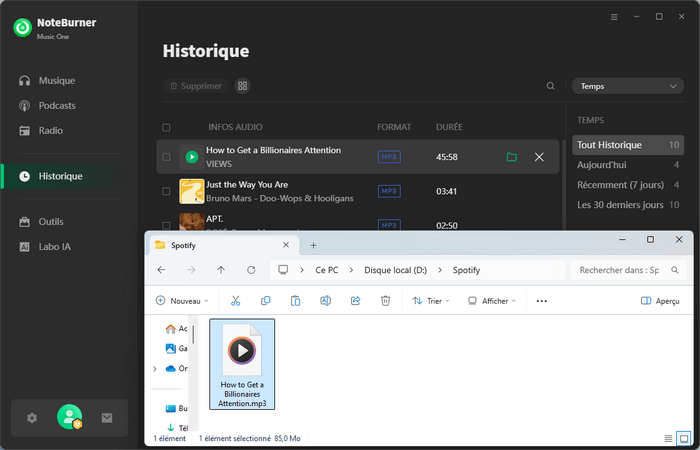This screenshot has height=450, width=700.
Task: Switch to grid view in Historique toolbar
Action: 242,86
